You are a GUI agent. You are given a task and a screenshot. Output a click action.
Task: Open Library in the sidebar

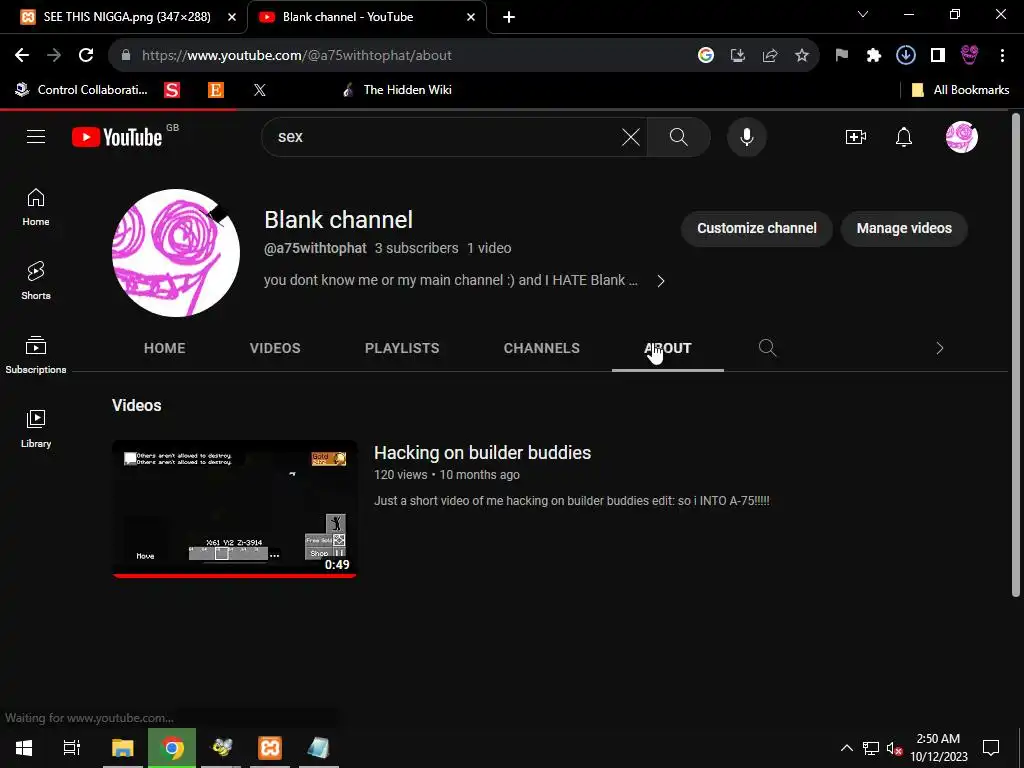[36, 428]
